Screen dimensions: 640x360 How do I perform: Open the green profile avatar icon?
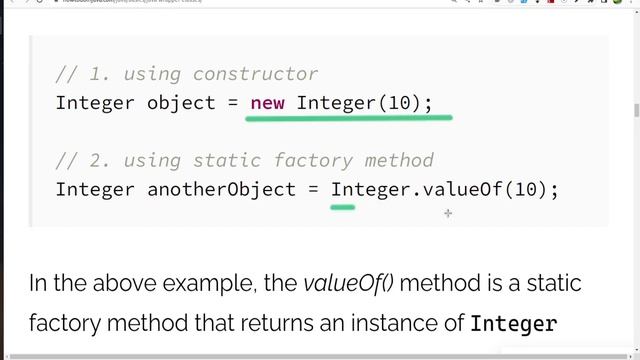click(x=617, y=1)
